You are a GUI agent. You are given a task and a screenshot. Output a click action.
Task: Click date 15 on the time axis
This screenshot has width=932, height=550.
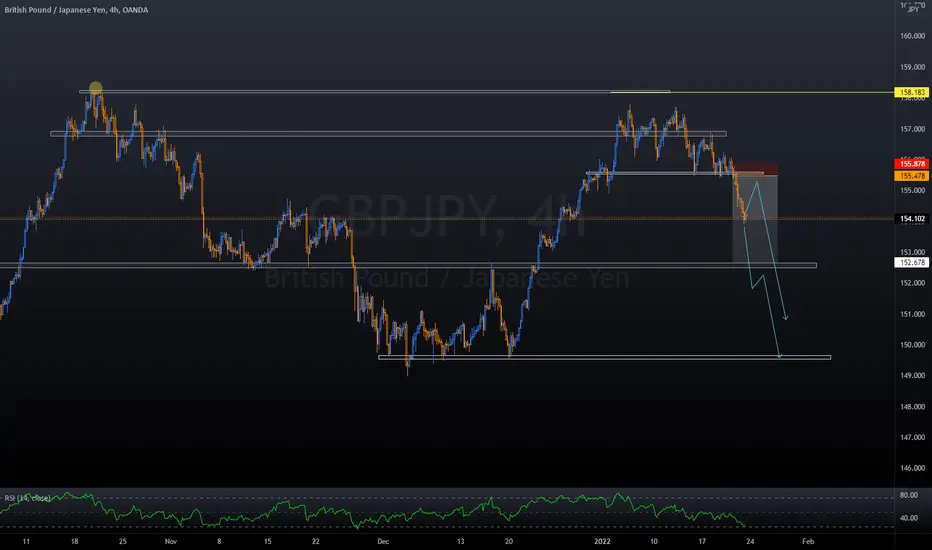[x=267, y=542]
